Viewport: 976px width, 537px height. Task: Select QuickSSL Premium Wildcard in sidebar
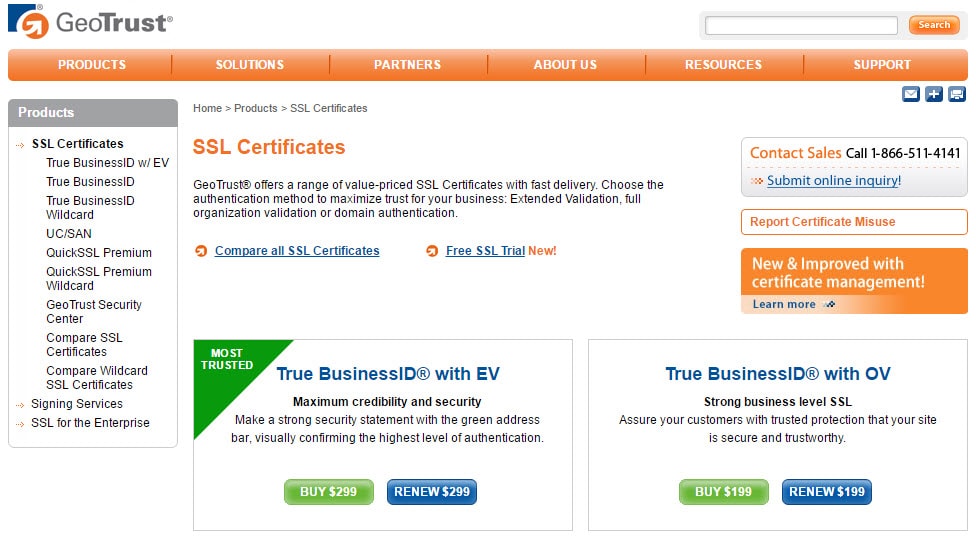(98, 279)
